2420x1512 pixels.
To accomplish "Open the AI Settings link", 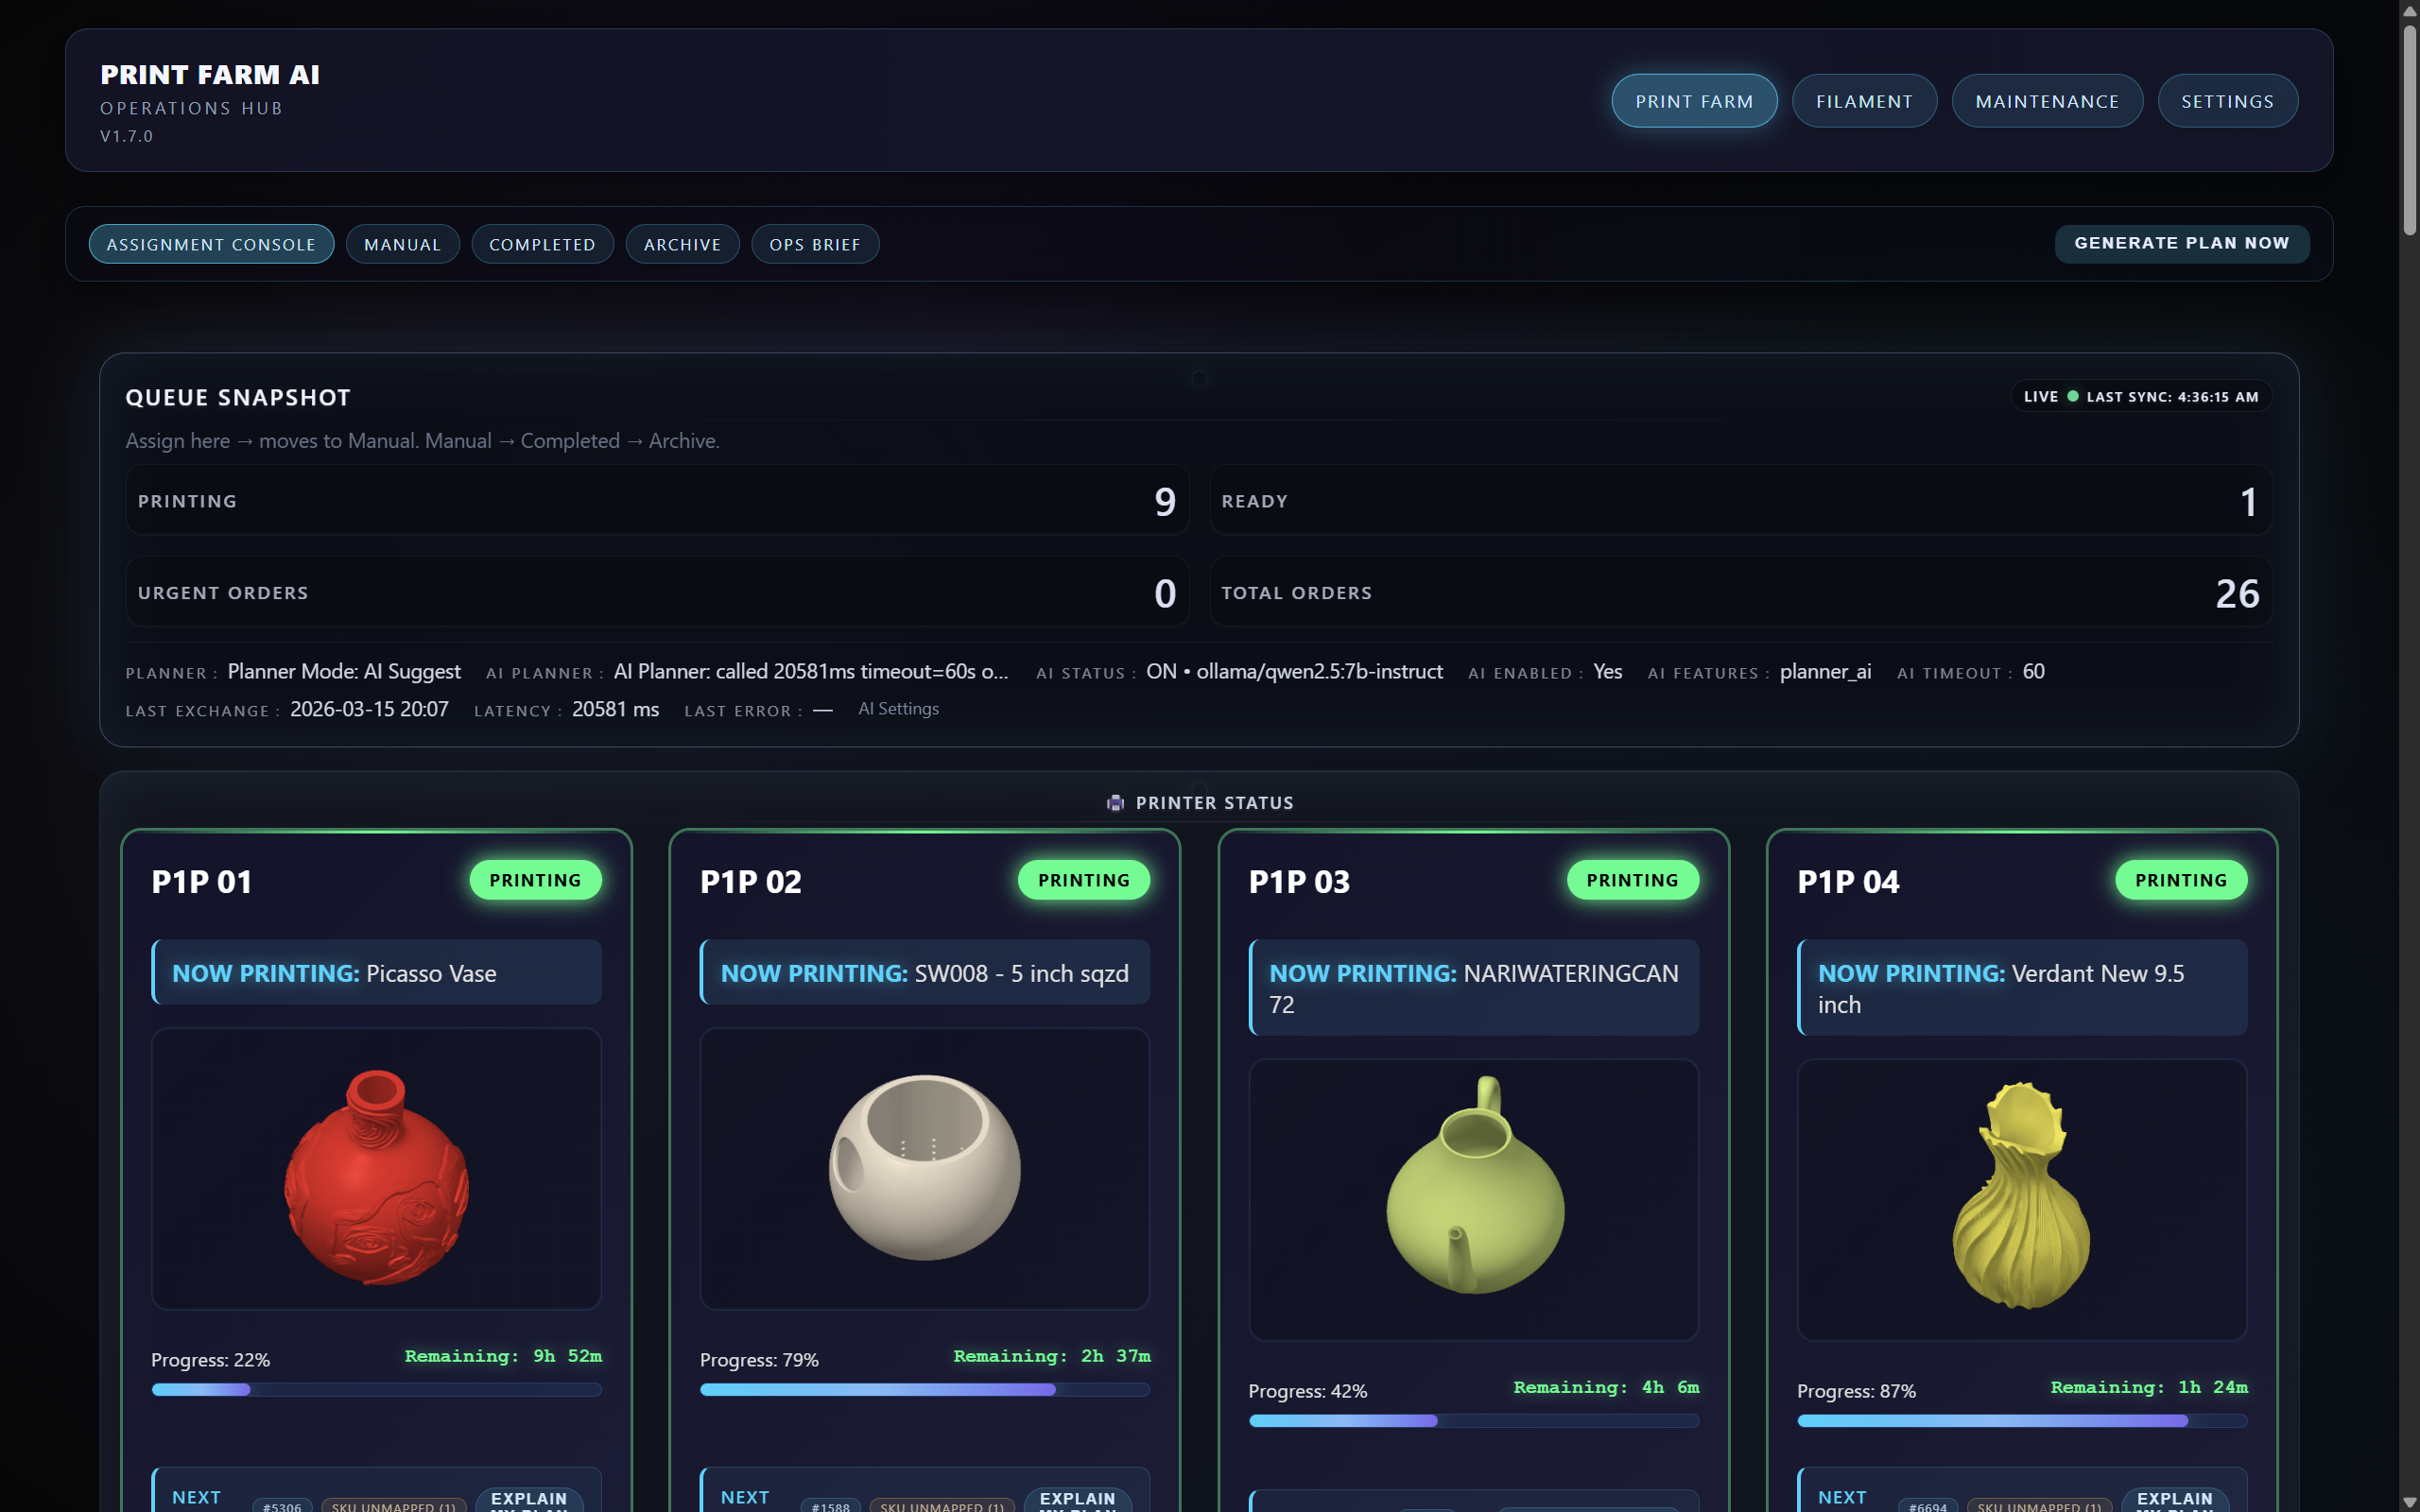I will tap(898, 708).
